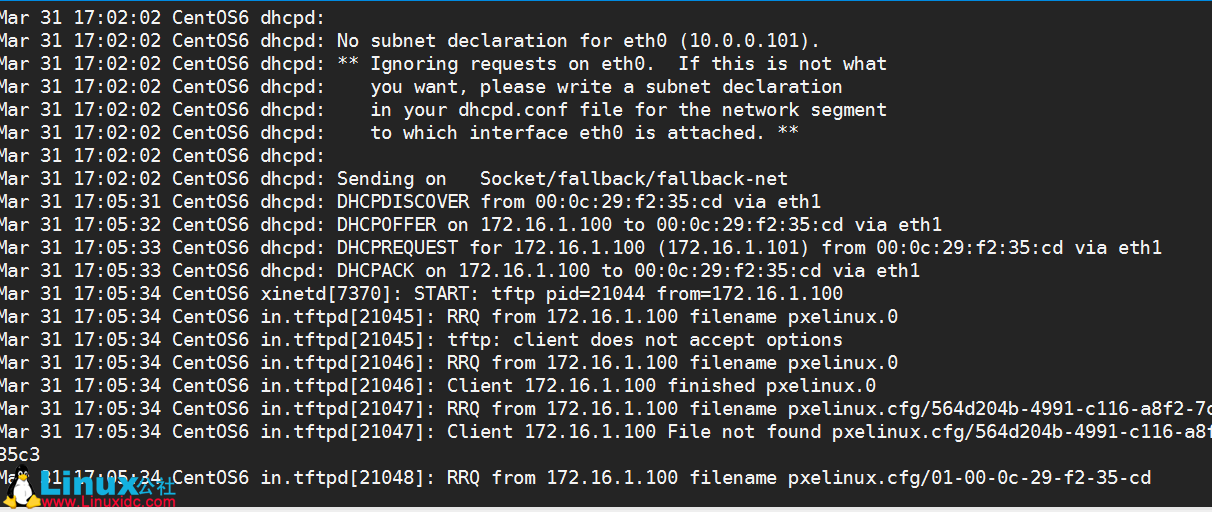The width and height of the screenshot is (1212, 512).
Task: Click the pxelinux.cfg/01-00-0c-29-f2-35-cd filename
Action: click(x=969, y=478)
